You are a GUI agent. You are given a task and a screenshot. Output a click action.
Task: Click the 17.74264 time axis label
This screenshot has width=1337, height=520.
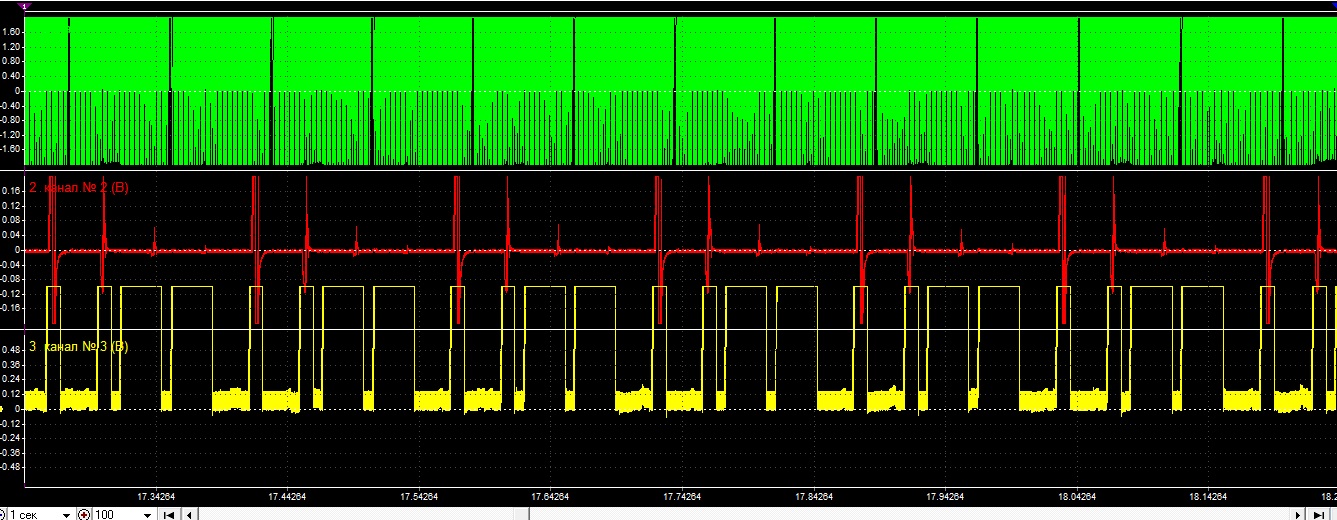[682, 496]
